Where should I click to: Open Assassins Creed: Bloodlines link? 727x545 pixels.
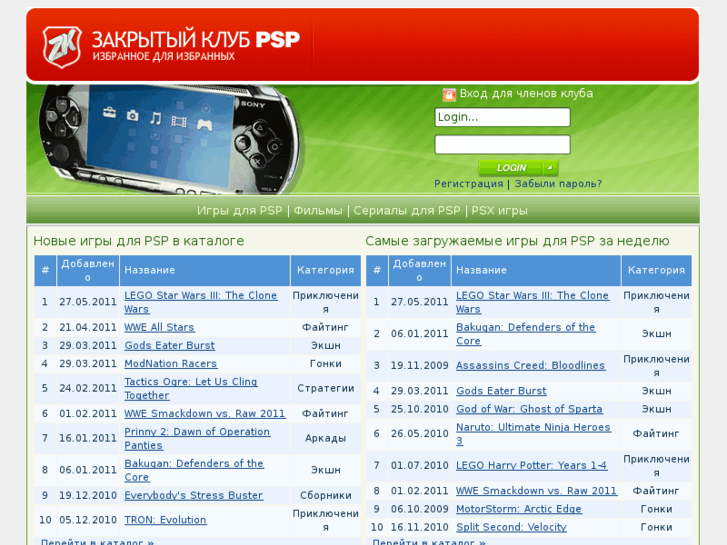point(530,365)
